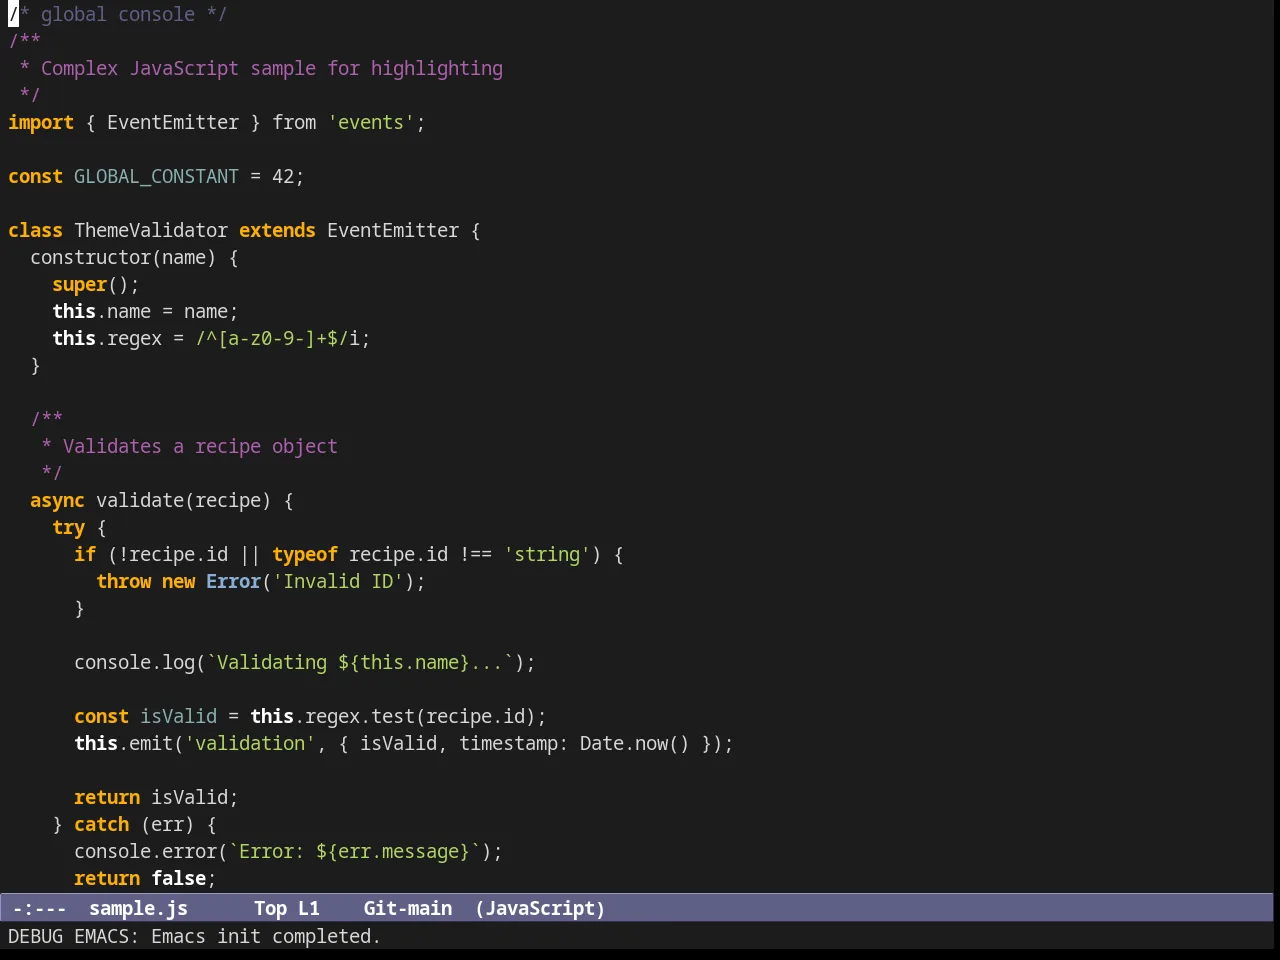Click the -:--- buffer status indicator
The width and height of the screenshot is (1280, 960).
39,908
